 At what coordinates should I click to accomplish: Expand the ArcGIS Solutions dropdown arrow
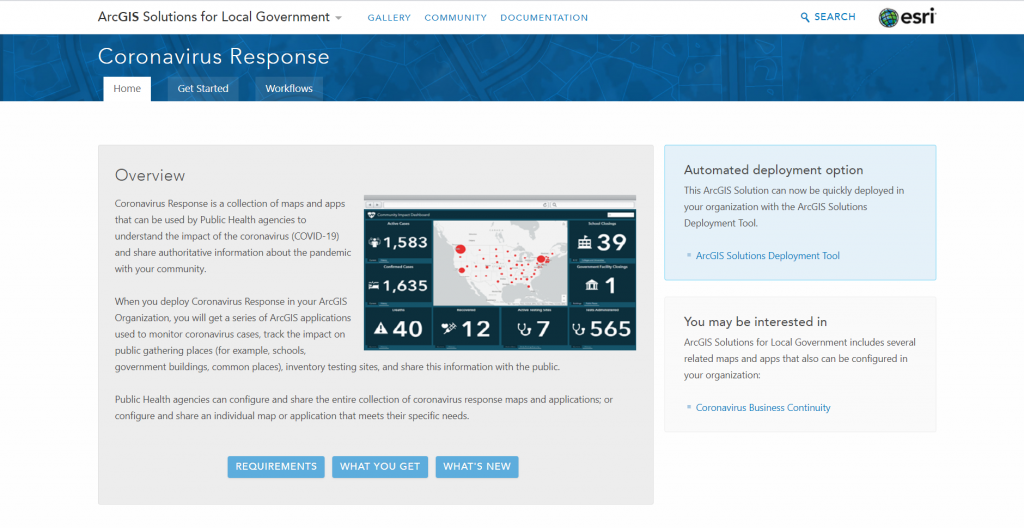tap(338, 18)
